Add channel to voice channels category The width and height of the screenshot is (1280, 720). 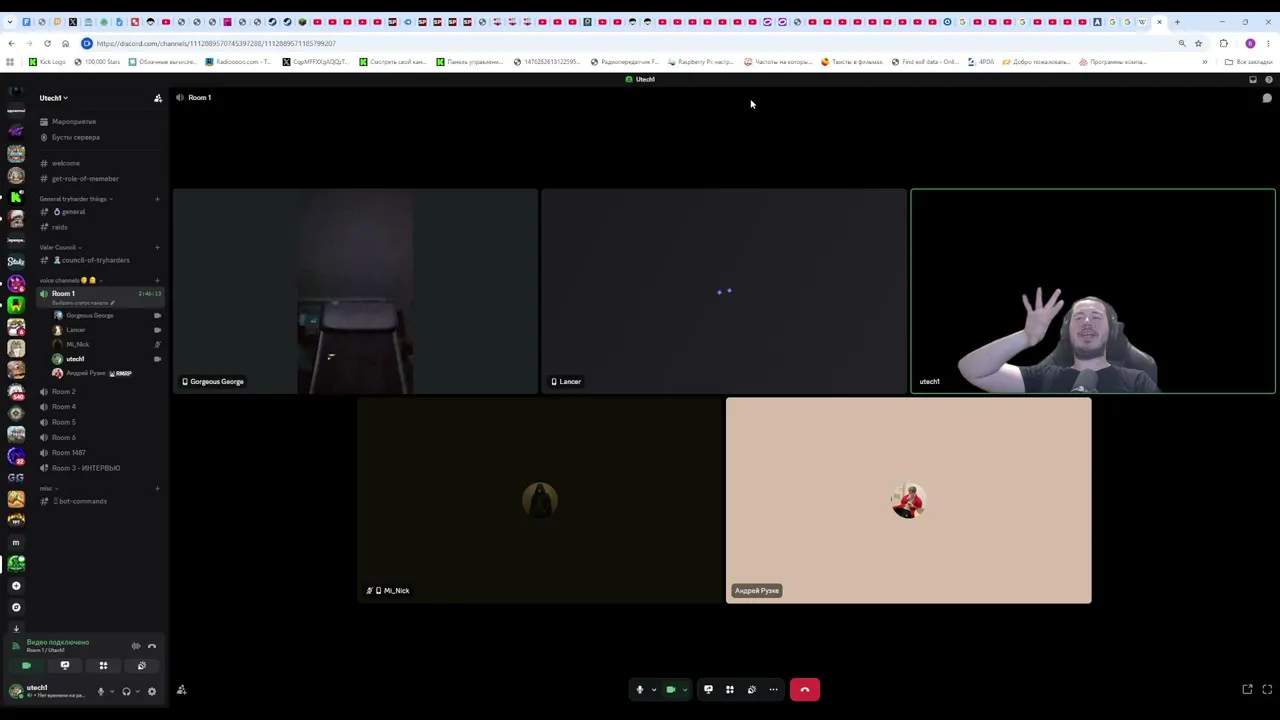[x=157, y=280]
